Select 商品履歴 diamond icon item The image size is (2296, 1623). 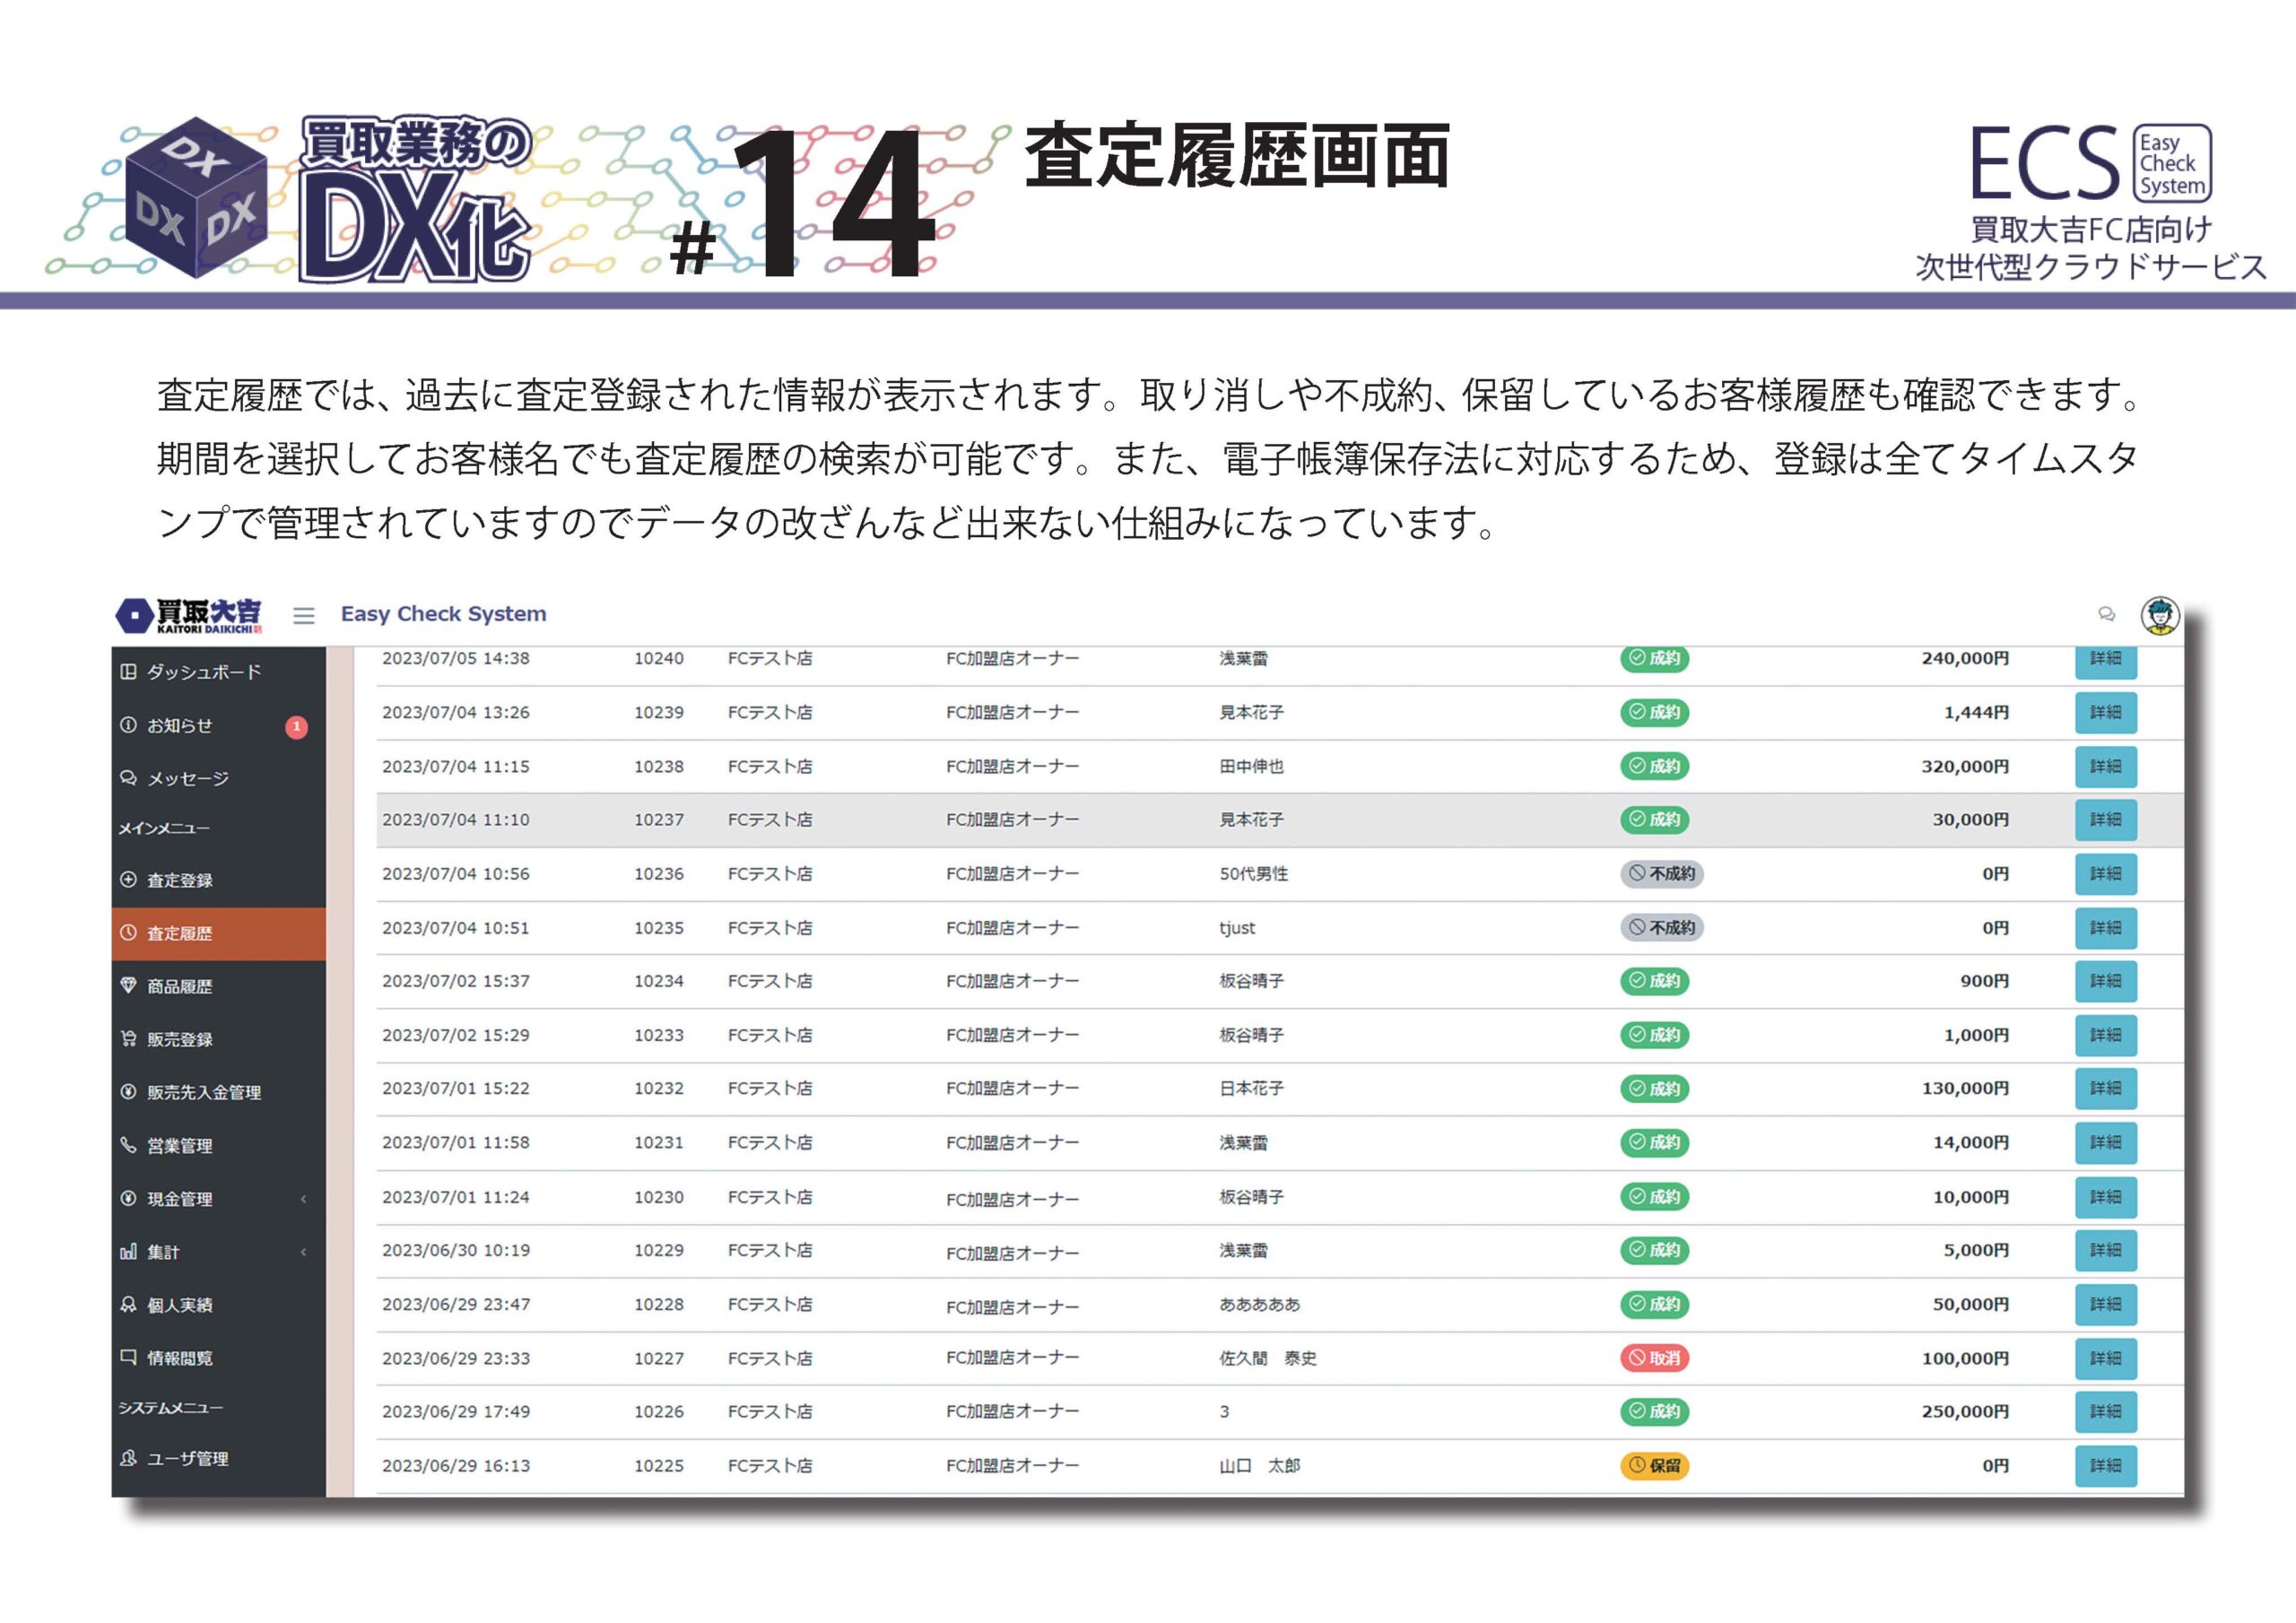pos(180,986)
